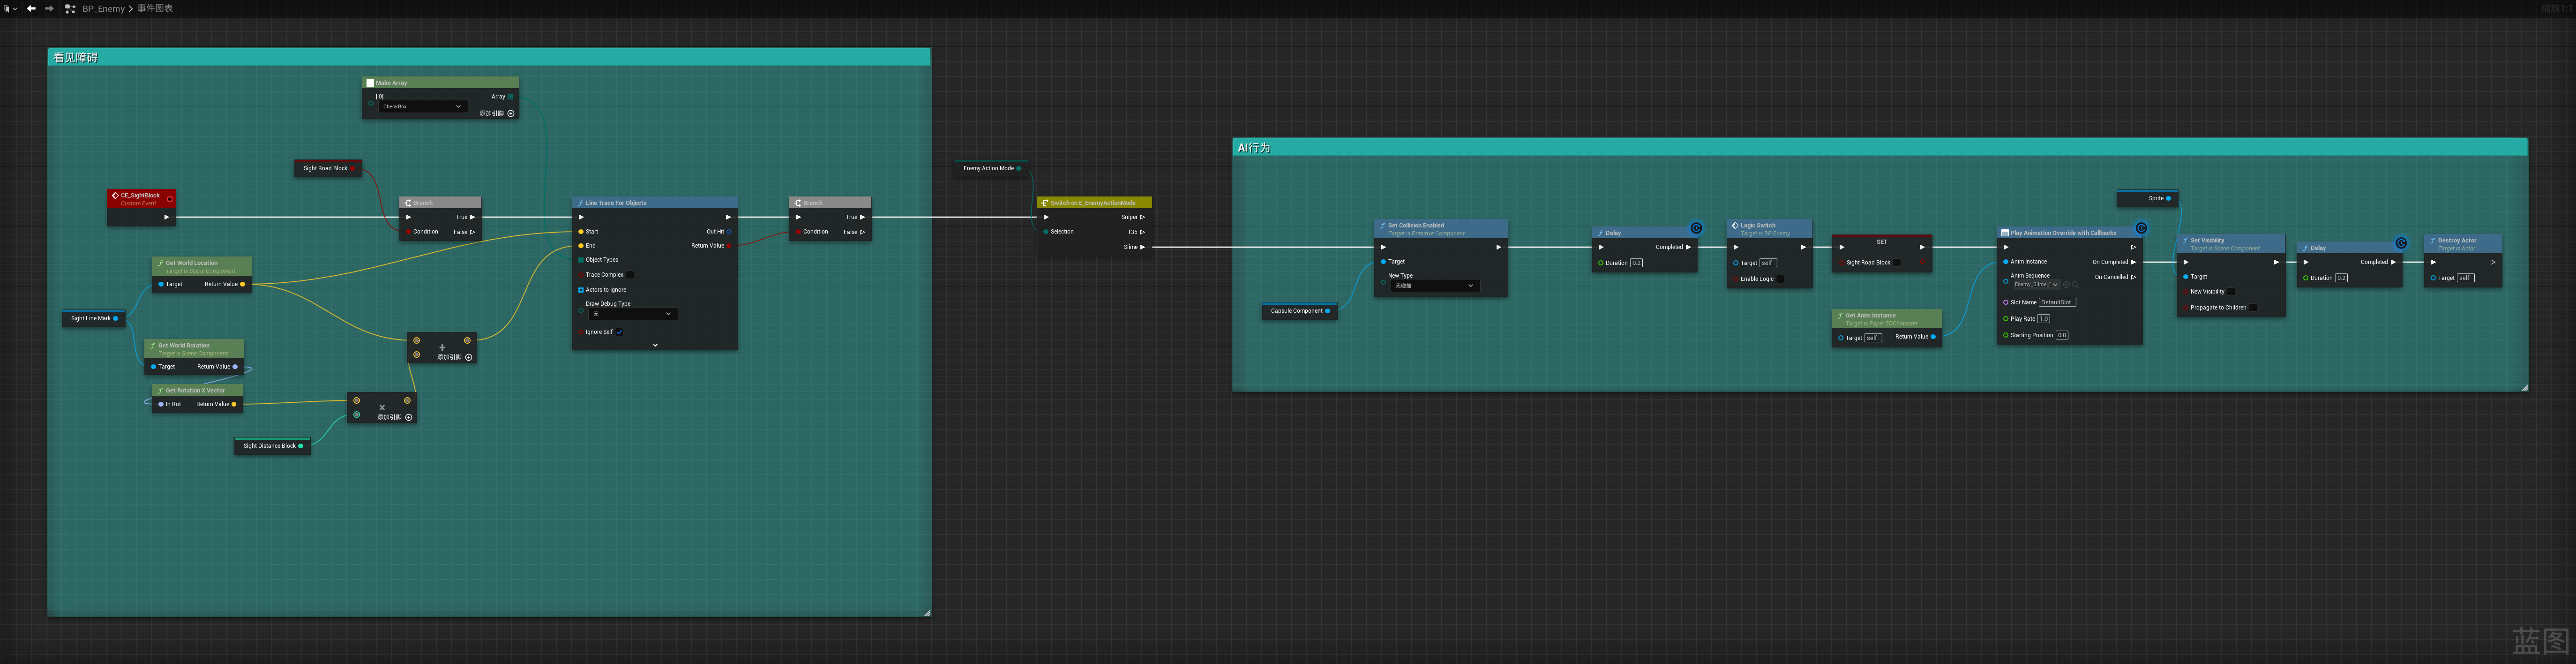
Task: Click latent clock icon on Play Animation node
Action: tap(2141, 228)
